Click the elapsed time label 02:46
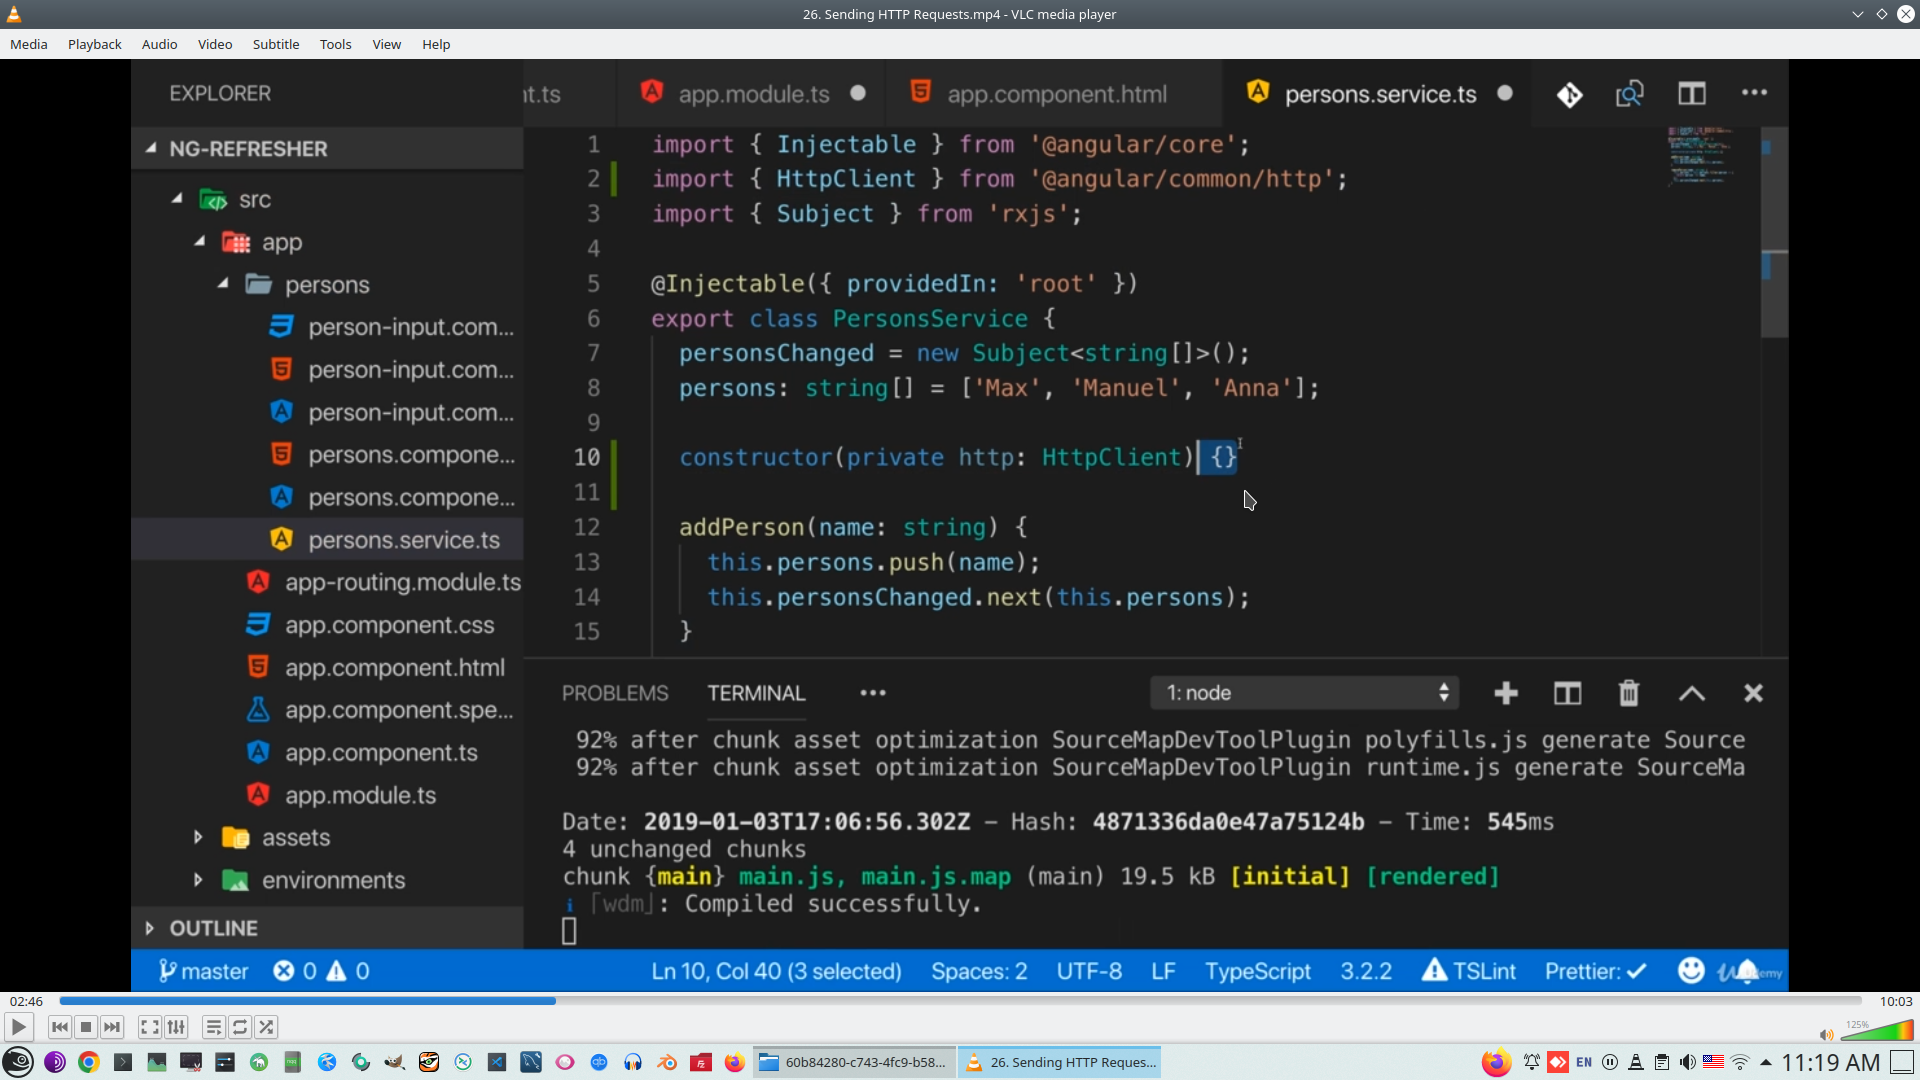This screenshot has width=1920, height=1080. coord(26,1001)
